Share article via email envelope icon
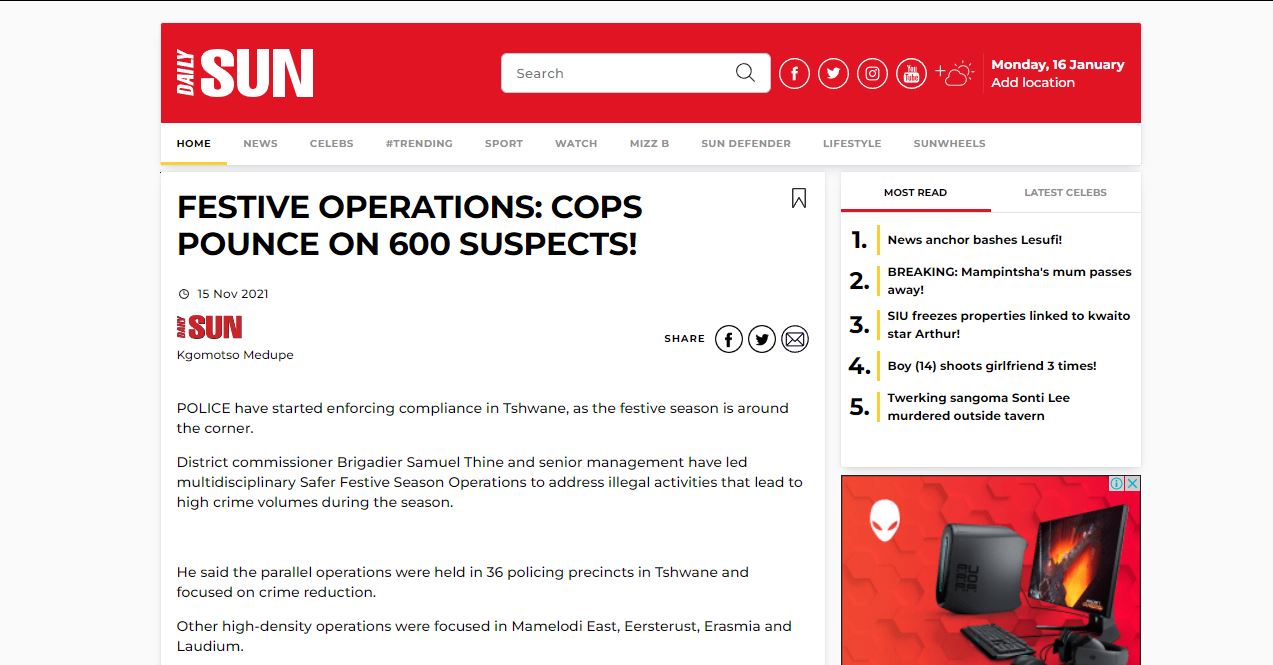1273x665 pixels. tap(795, 339)
